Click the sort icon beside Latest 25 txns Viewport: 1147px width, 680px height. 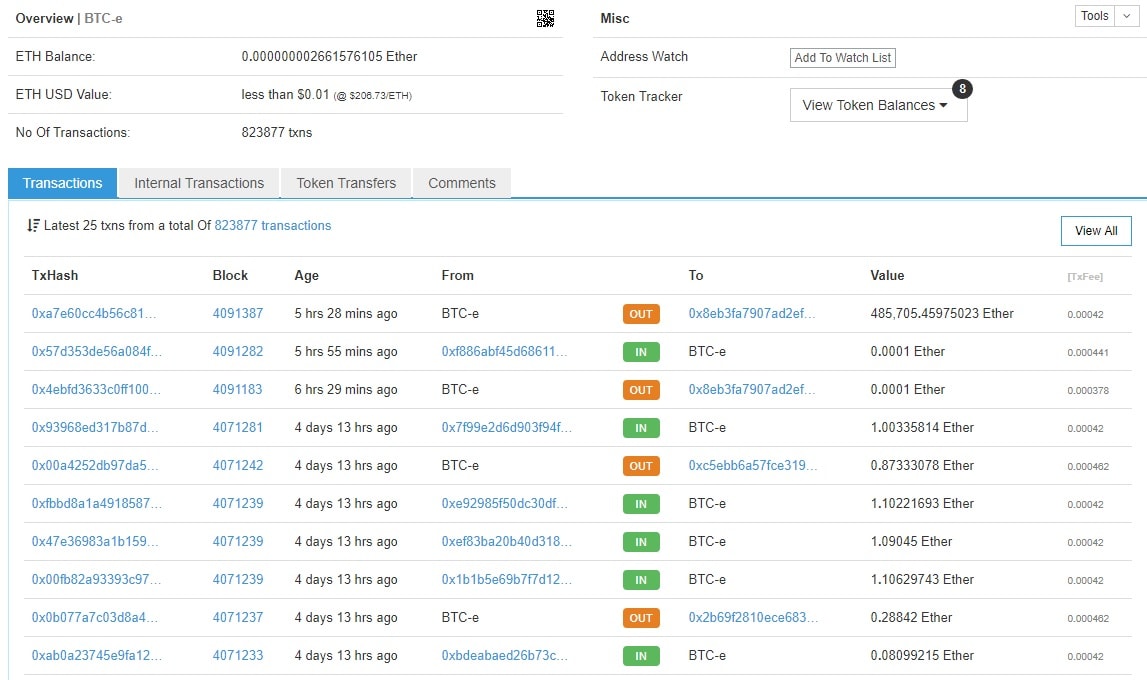(33, 226)
